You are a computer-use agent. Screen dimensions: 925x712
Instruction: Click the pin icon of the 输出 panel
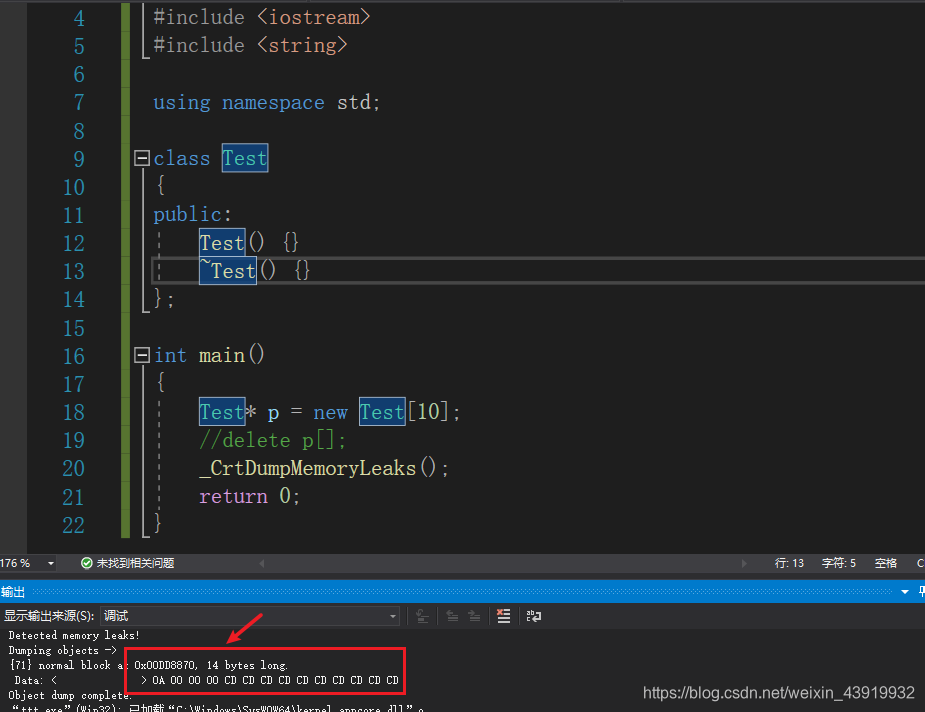tap(921, 592)
